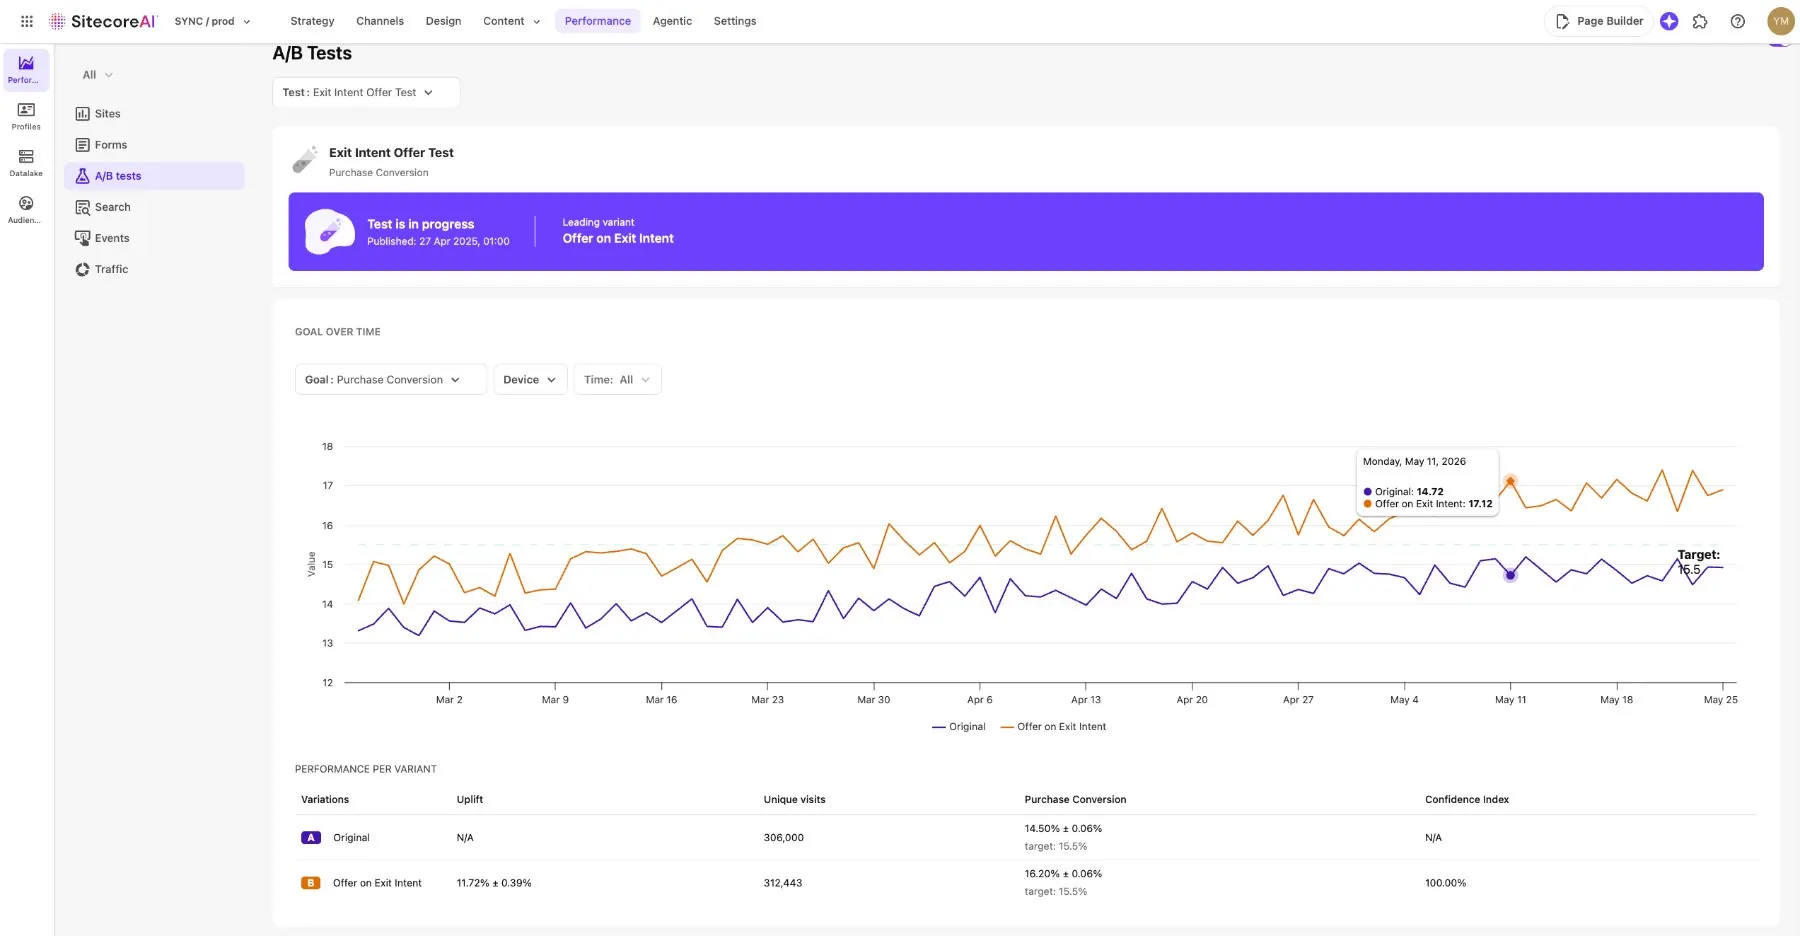Open the Time: All dropdown

[x=617, y=380]
